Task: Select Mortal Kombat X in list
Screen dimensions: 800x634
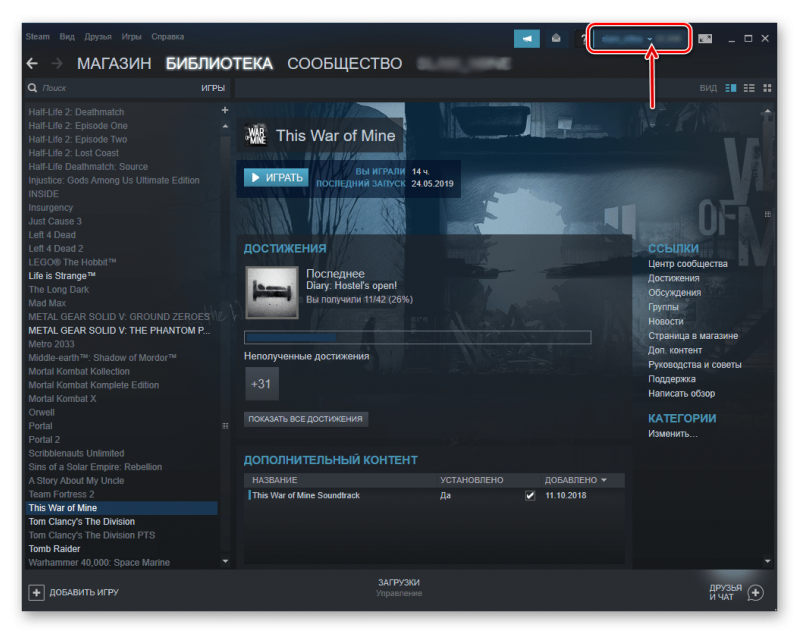Action: click(x=62, y=398)
